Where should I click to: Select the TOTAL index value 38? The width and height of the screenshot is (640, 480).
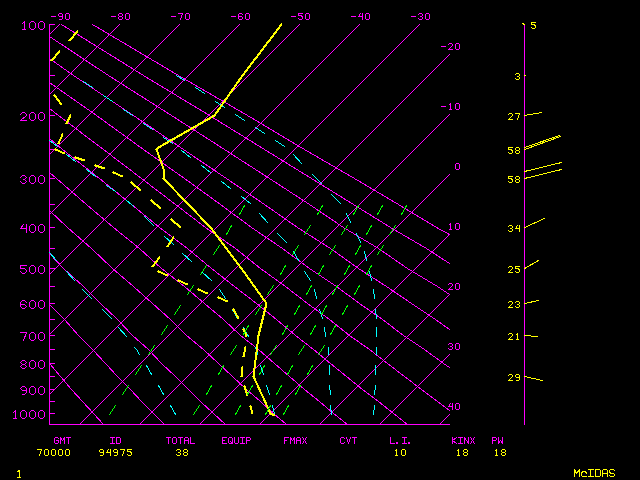(181, 452)
